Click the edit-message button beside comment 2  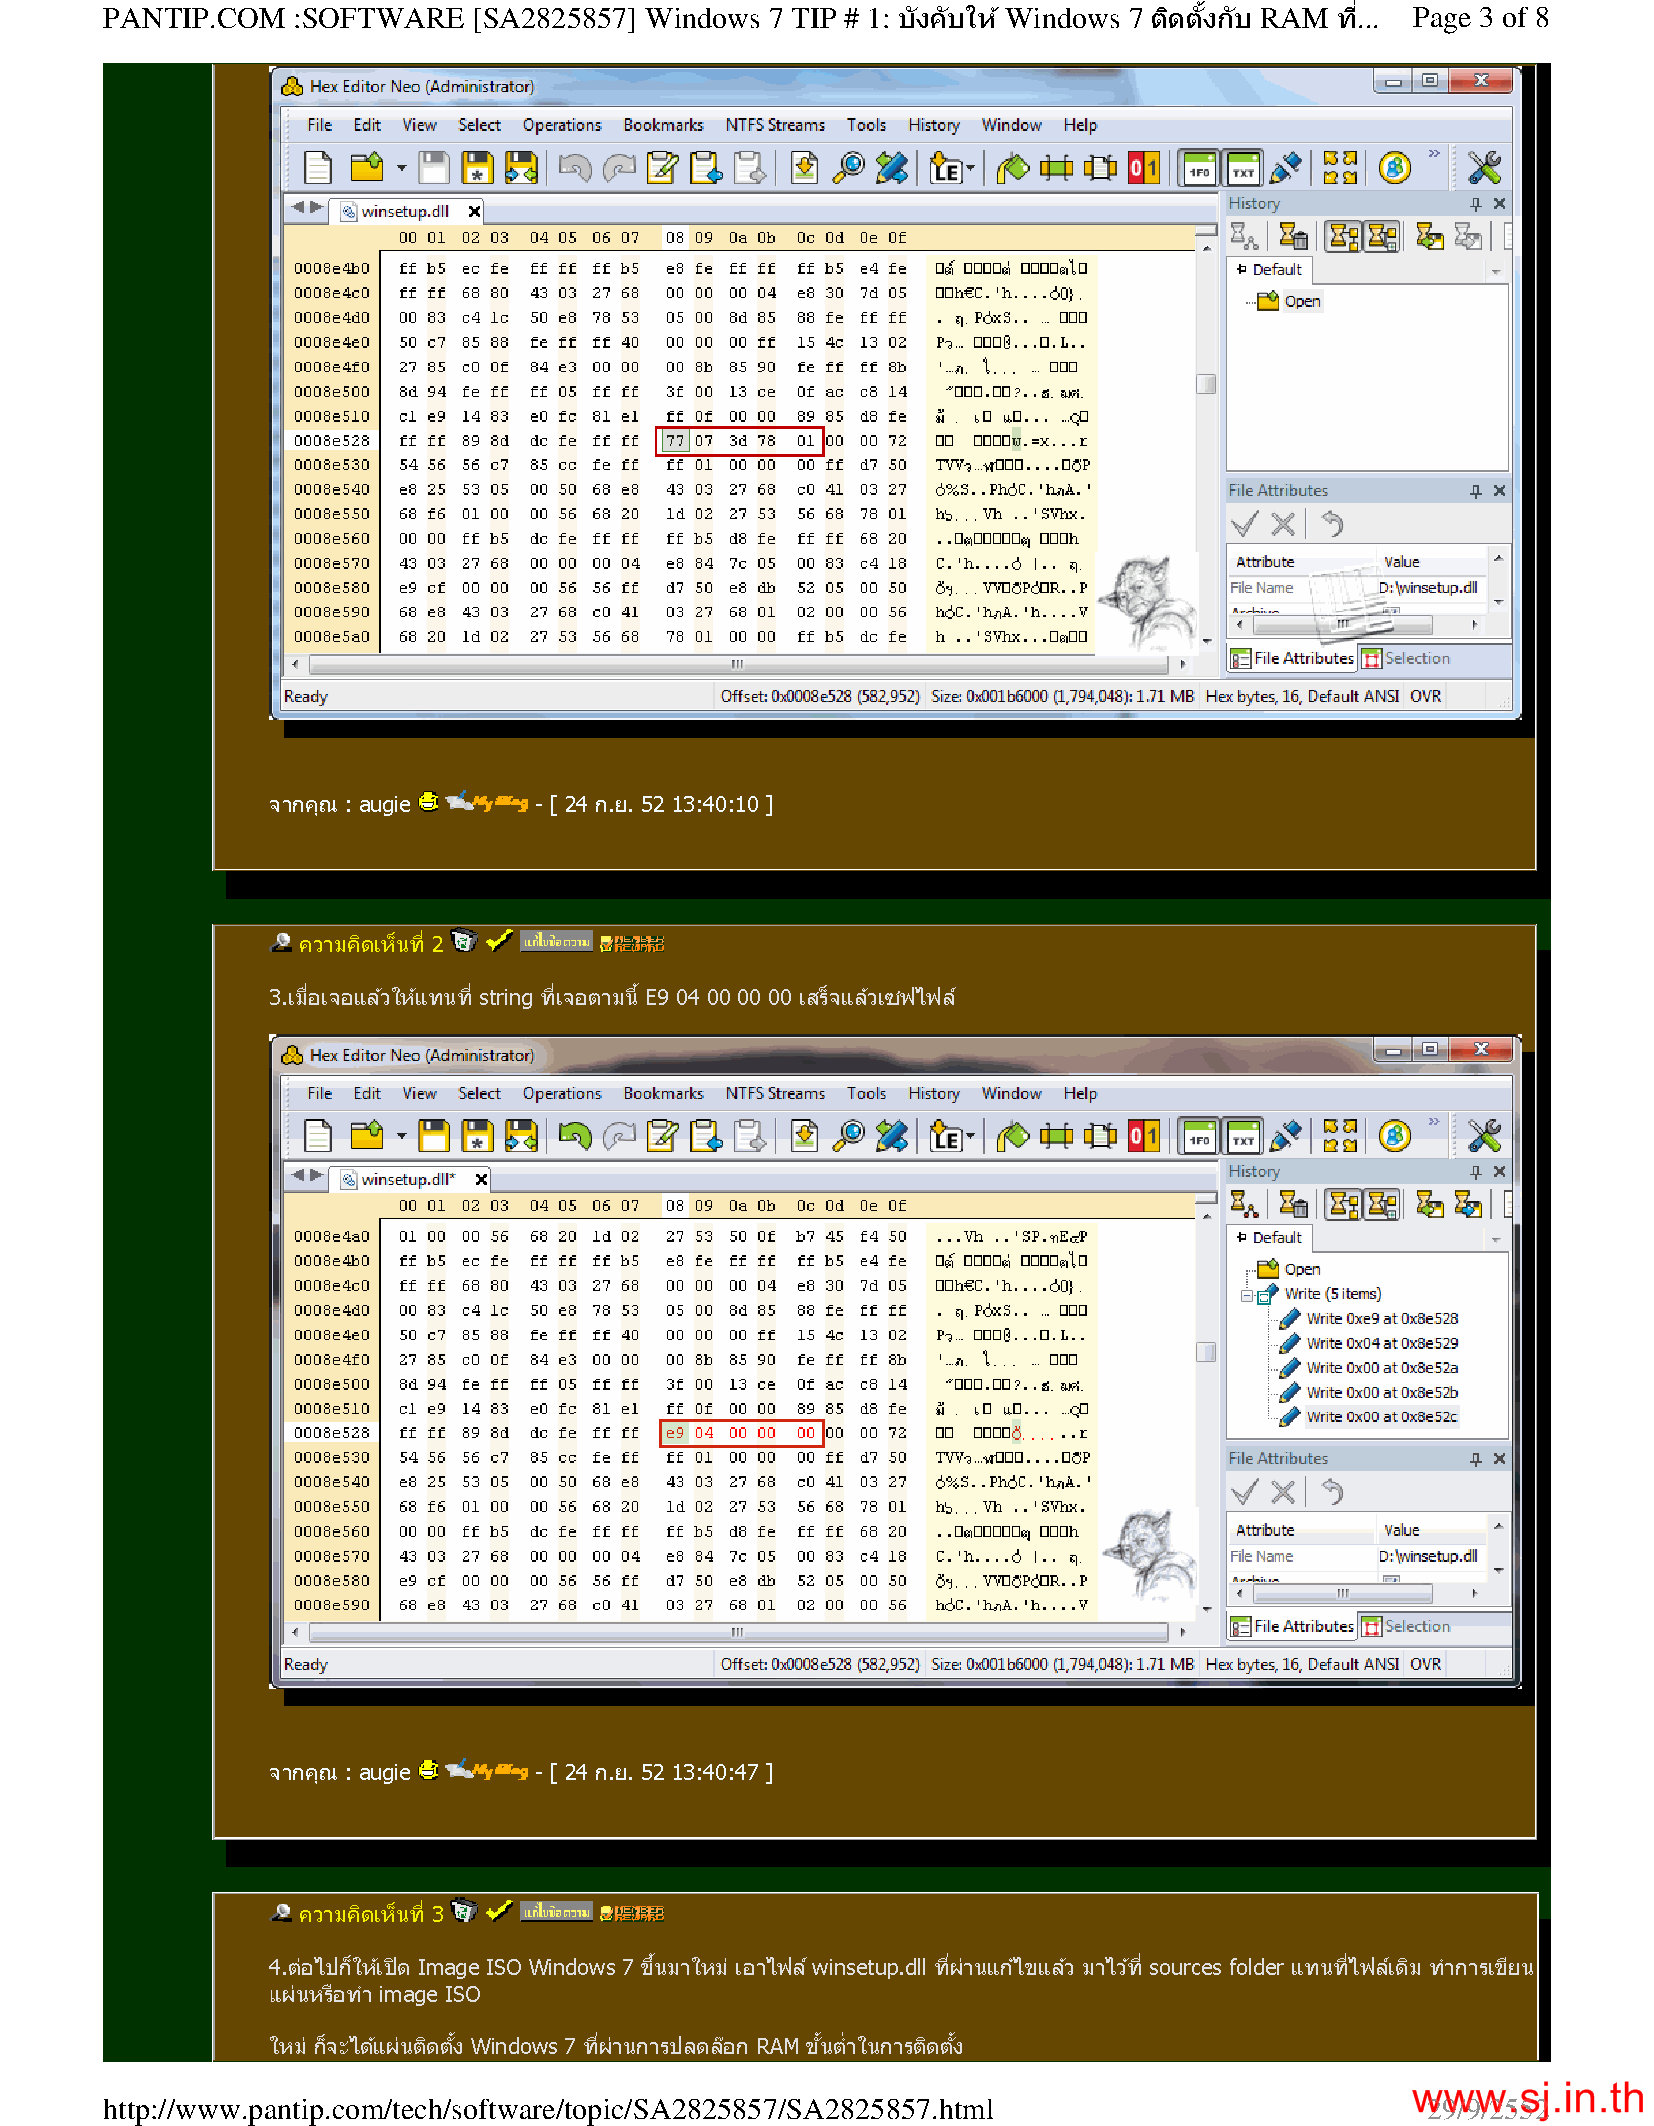pos(556,941)
